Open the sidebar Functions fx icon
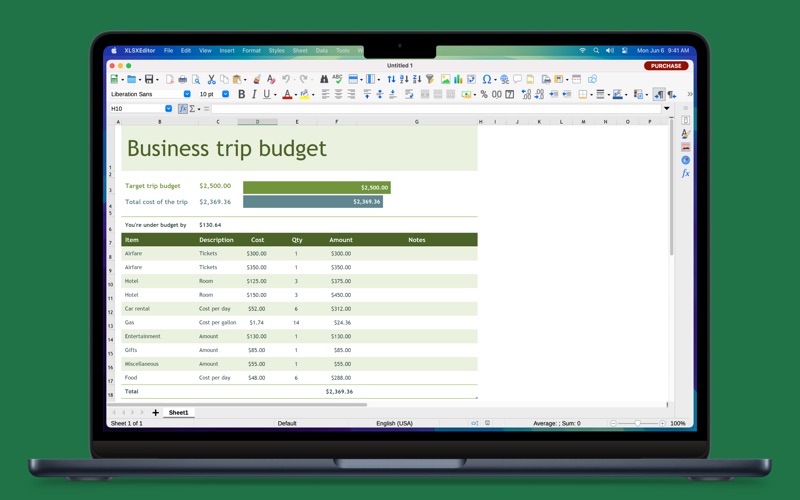800x500 pixels. pos(685,173)
